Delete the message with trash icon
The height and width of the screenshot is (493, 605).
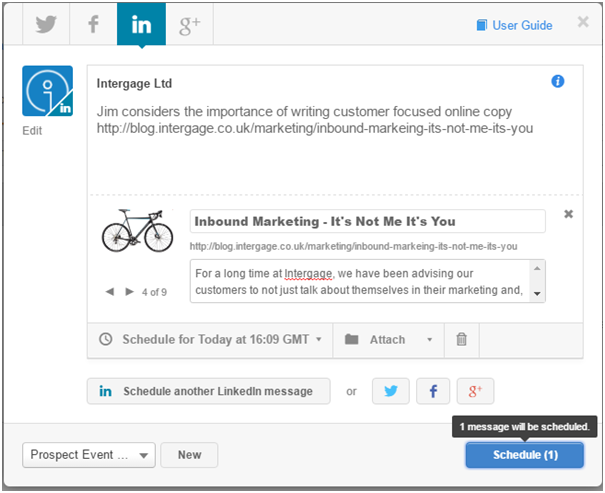point(461,339)
